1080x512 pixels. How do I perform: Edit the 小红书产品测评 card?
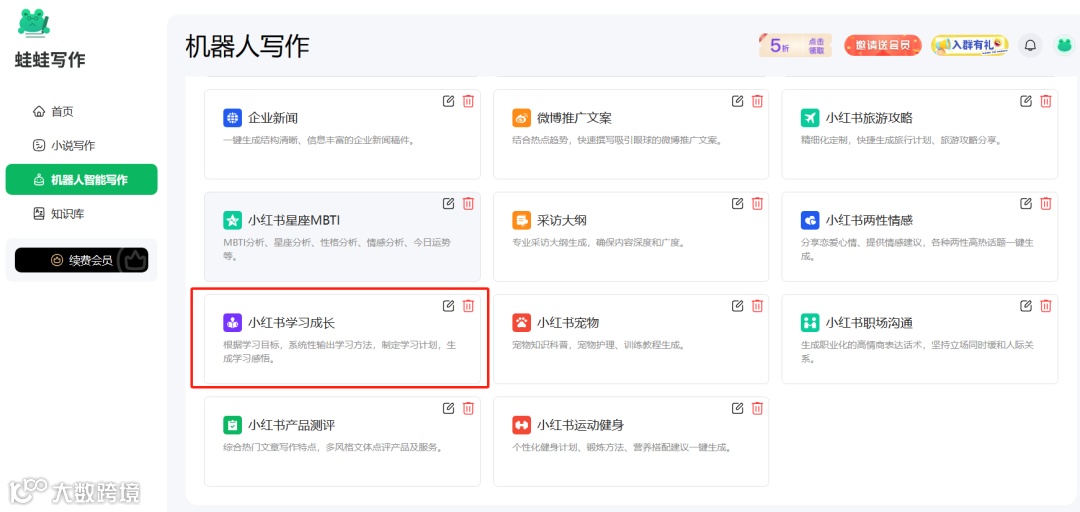pyautogui.click(x=448, y=408)
